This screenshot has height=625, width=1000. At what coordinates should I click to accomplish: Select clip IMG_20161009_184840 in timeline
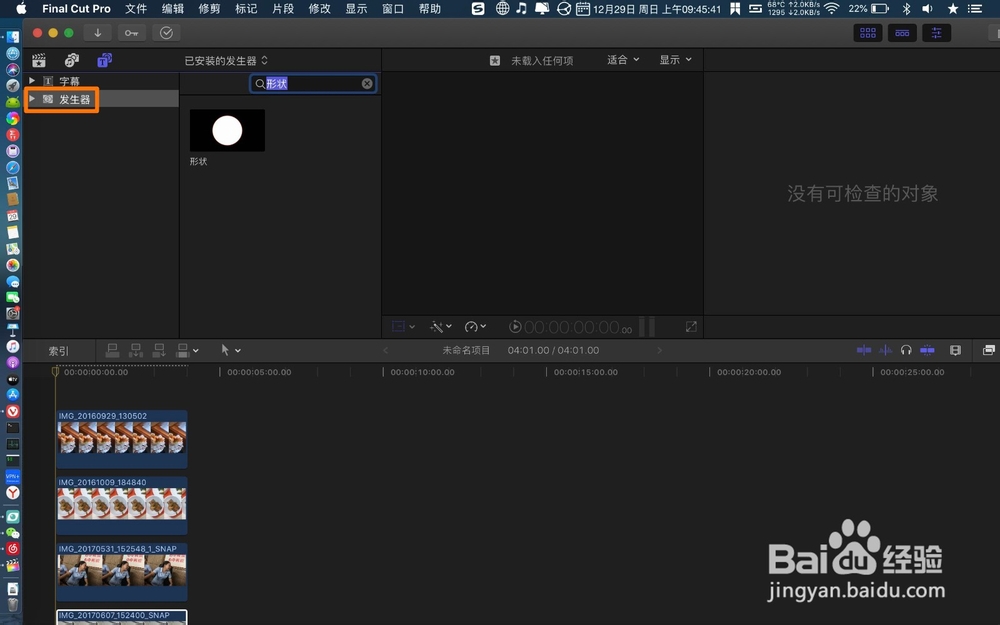pyautogui.click(x=122, y=505)
